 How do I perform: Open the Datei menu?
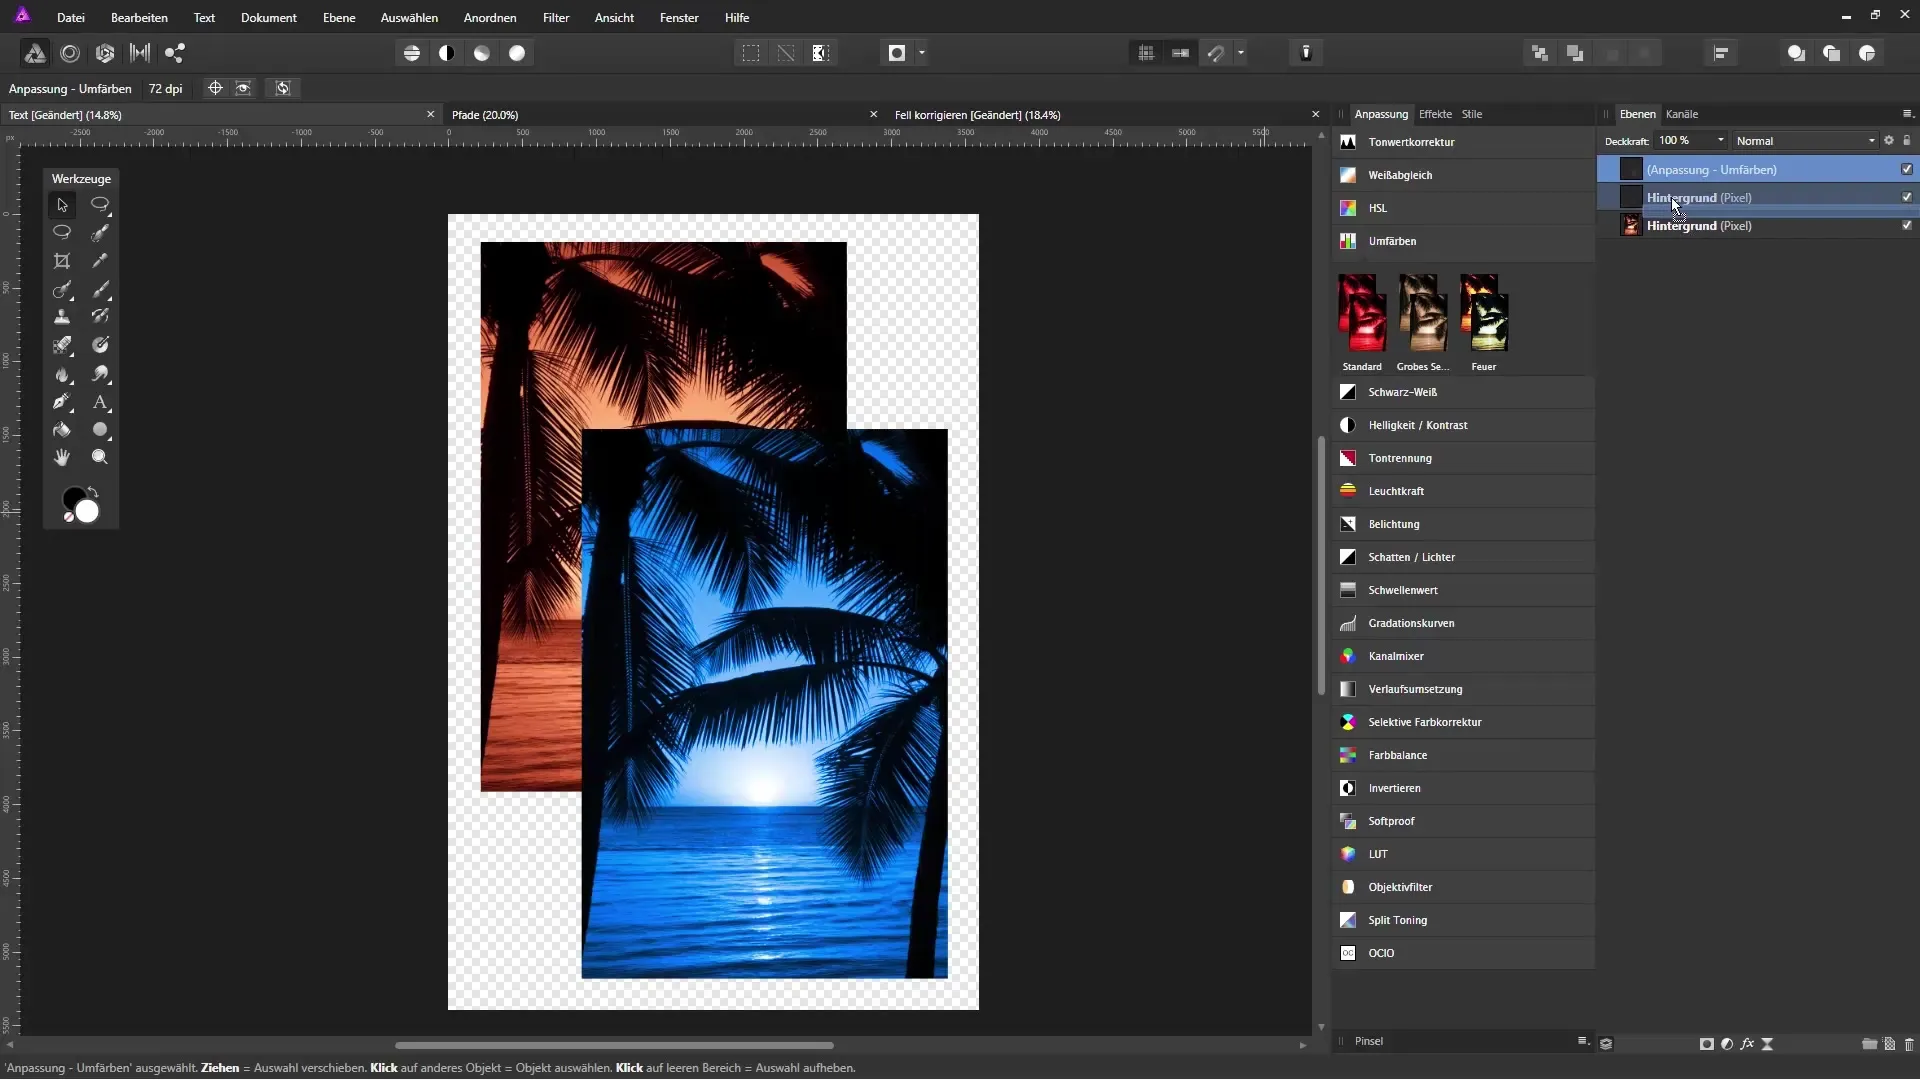[71, 18]
